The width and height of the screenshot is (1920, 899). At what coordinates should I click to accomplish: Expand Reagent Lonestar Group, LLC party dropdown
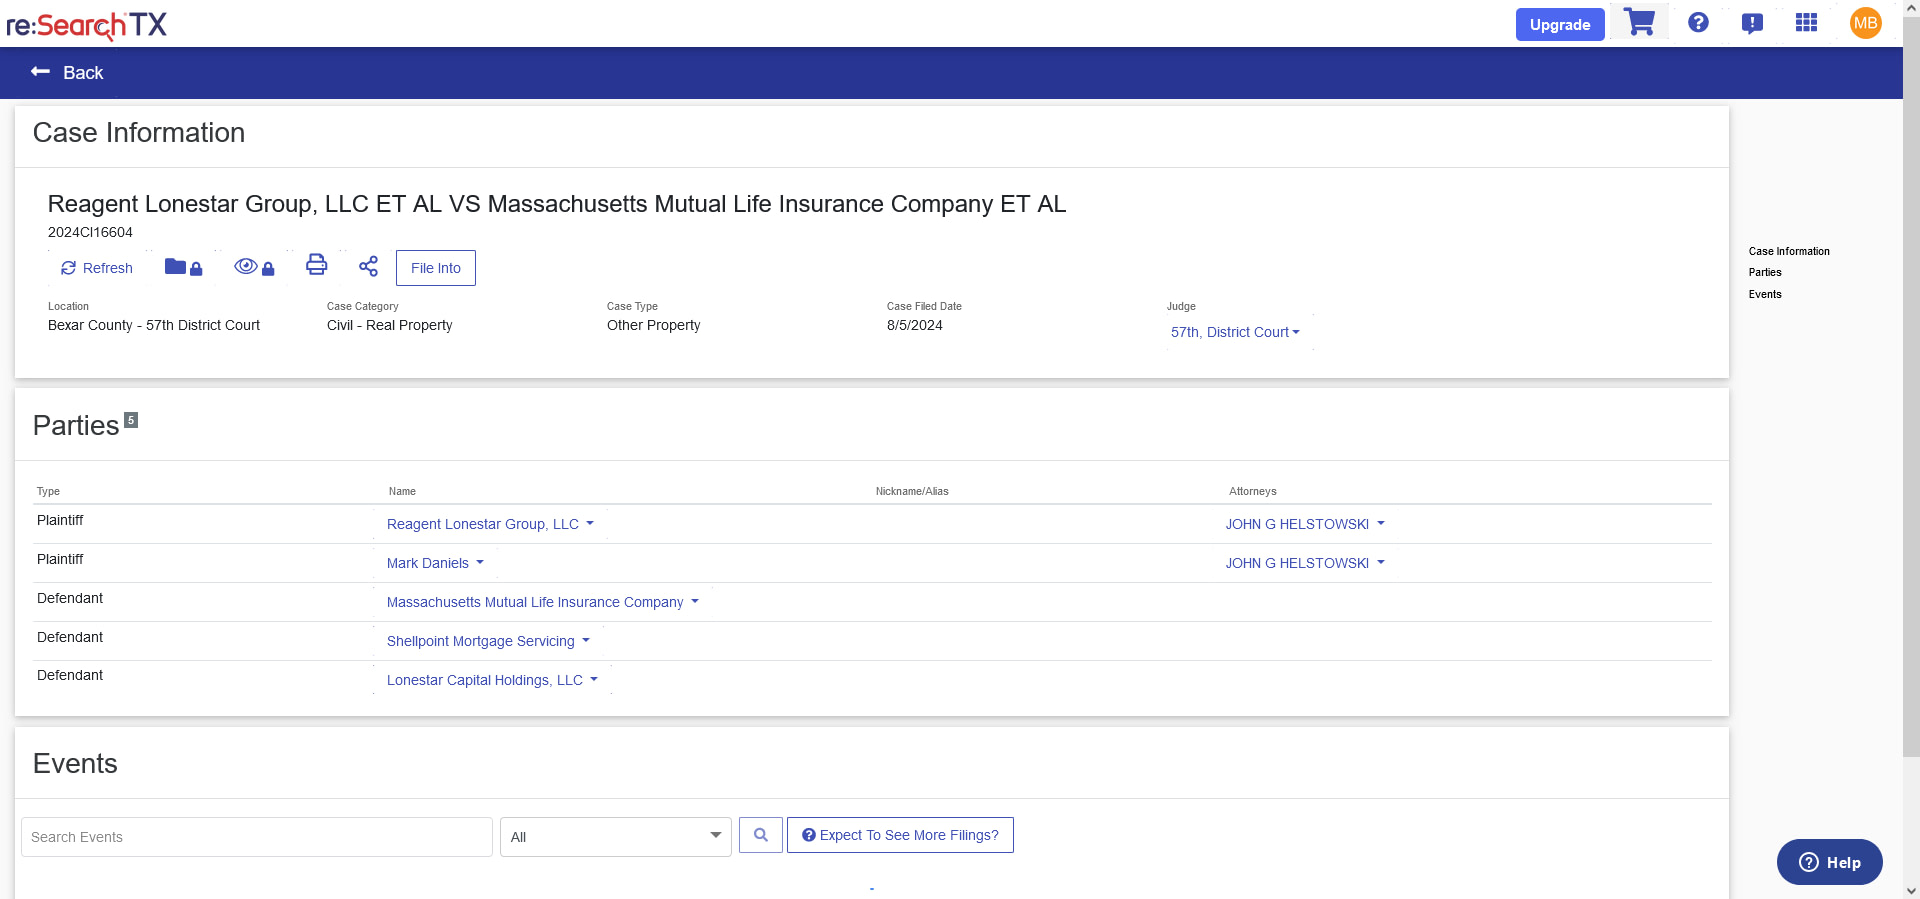[x=490, y=524]
